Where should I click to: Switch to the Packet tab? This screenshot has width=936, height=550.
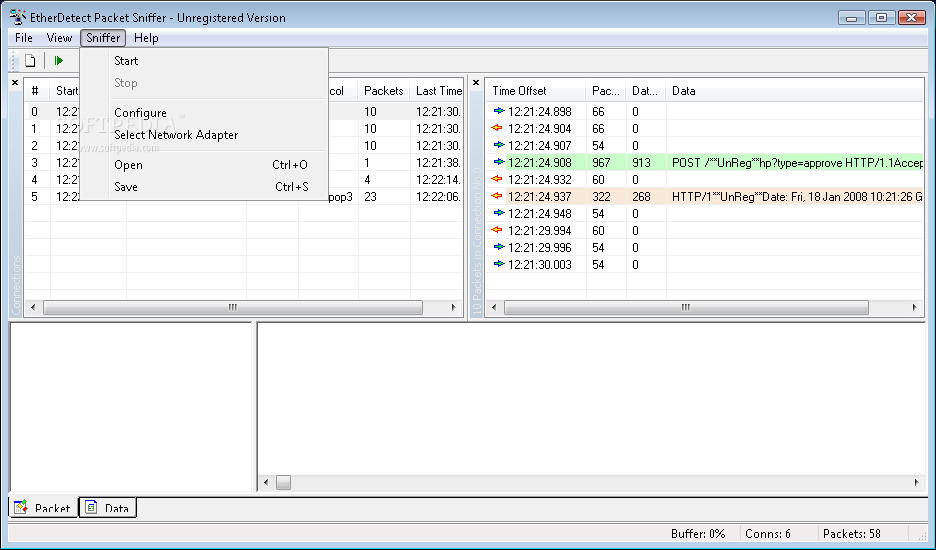[43, 508]
